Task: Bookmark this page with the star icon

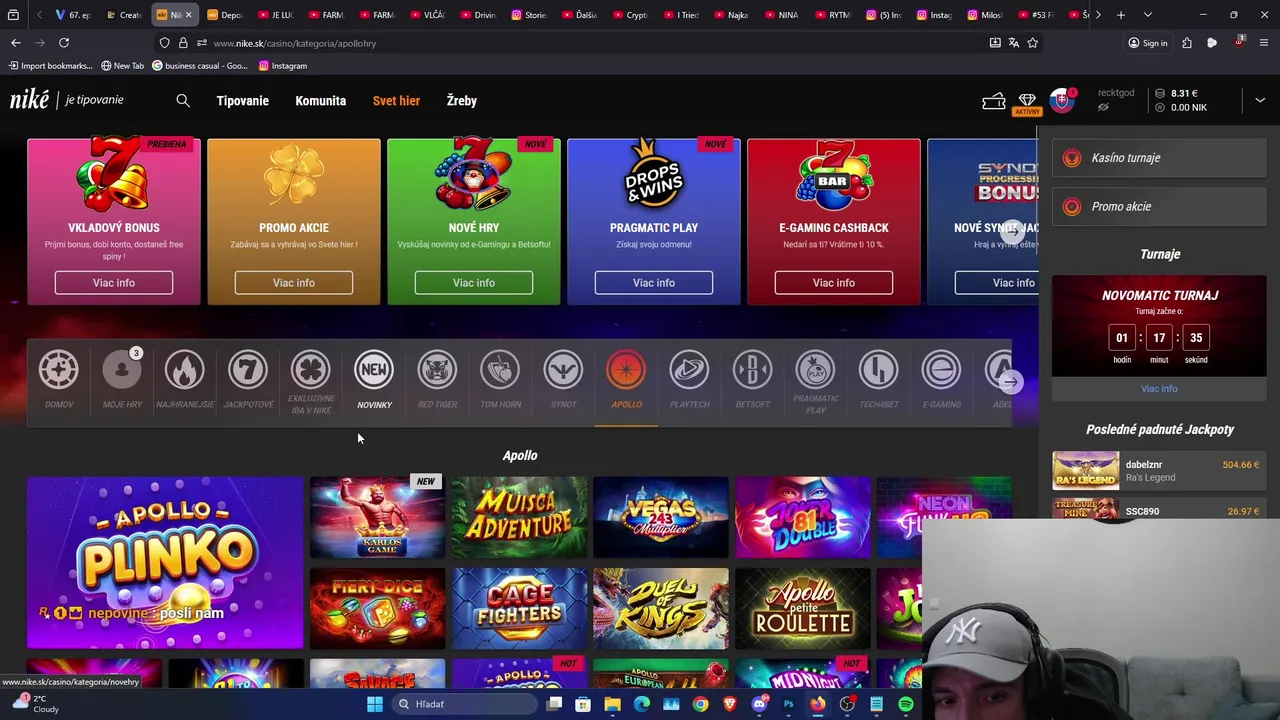Action: 1032,43
